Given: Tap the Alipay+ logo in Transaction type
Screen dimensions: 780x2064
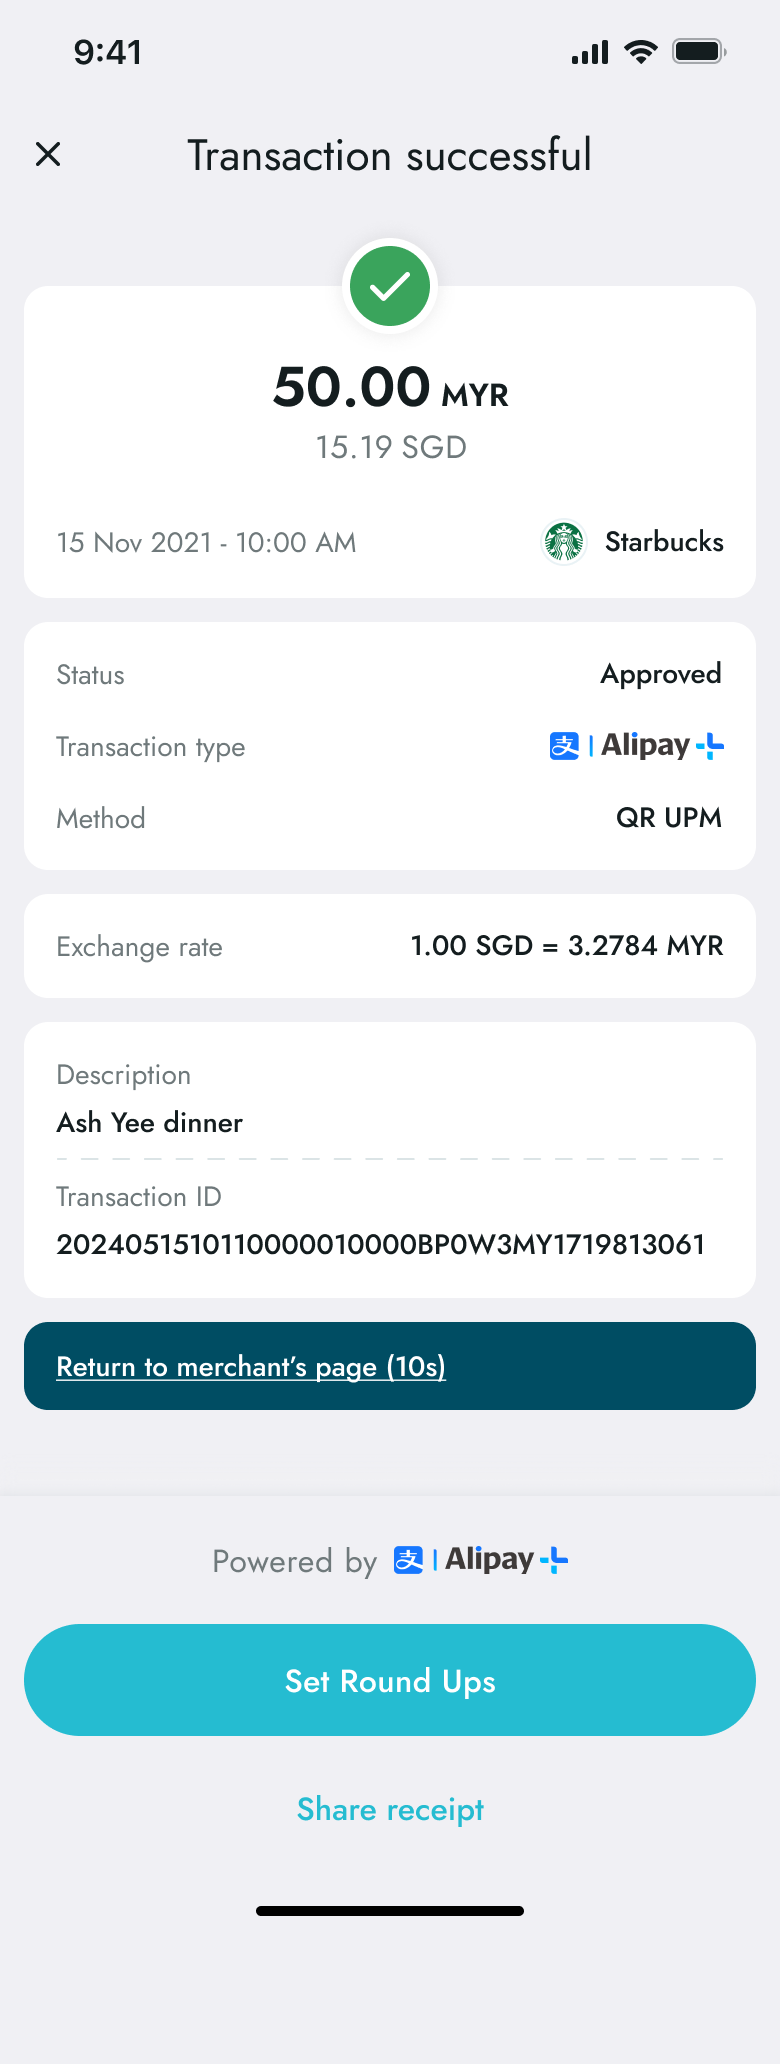Looking at the screenshot, I should (637, 746).
